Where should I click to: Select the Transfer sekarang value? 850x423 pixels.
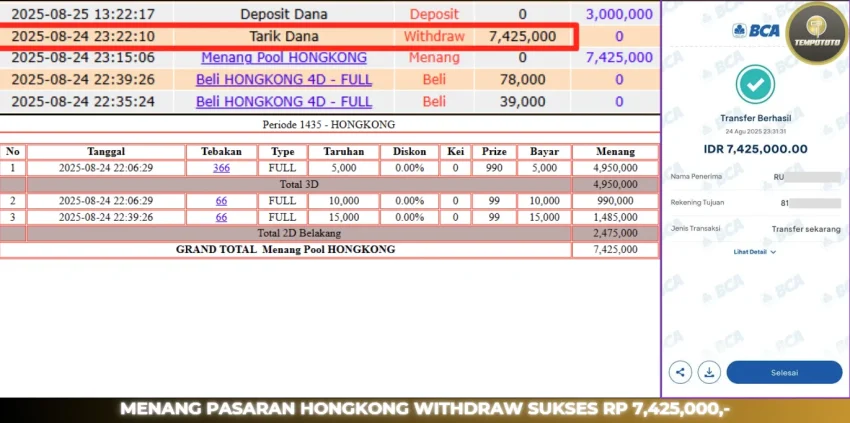pyautogui.click(x=806, y=229)
